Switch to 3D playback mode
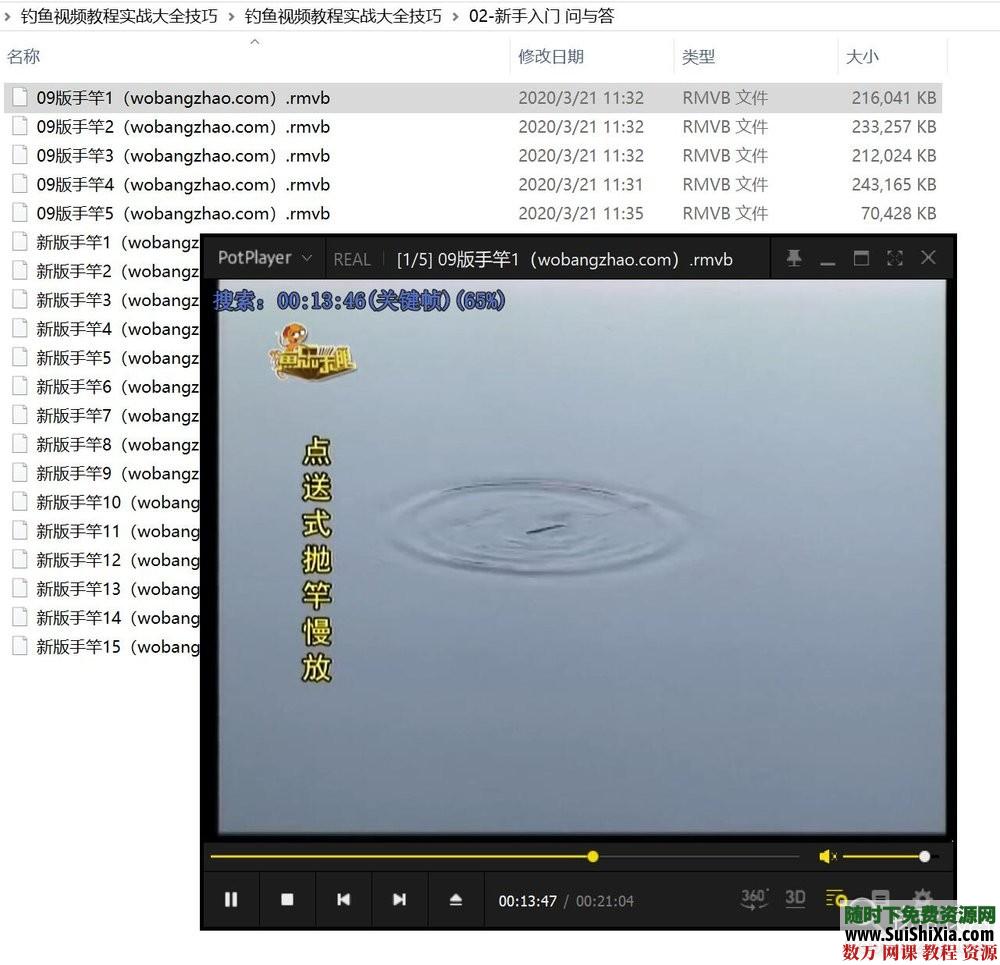The height and width of the screenshot is (965, 1000). [x=795, y=898]
